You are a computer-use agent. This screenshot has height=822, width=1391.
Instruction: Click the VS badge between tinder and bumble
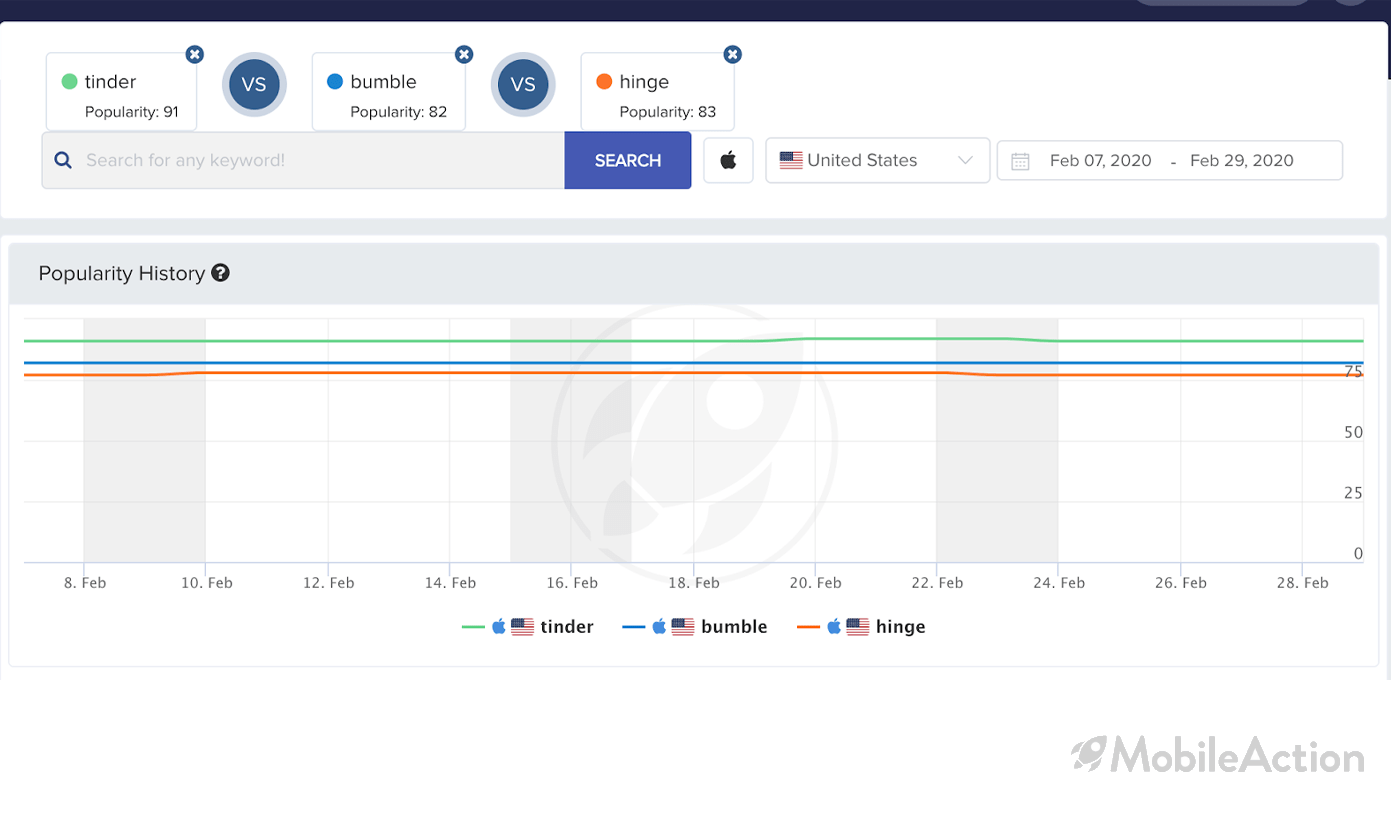coord(254,84)
